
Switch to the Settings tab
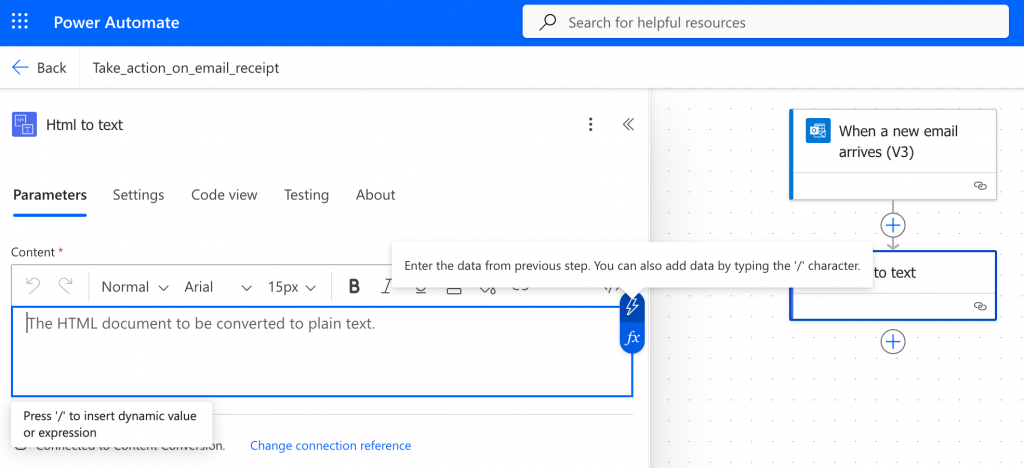(138, 195)
